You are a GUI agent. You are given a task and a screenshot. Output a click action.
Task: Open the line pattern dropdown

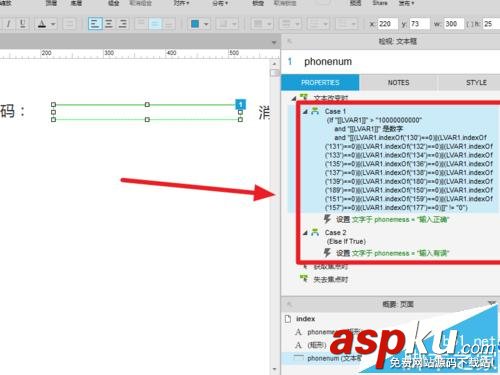tap(319, 24)
